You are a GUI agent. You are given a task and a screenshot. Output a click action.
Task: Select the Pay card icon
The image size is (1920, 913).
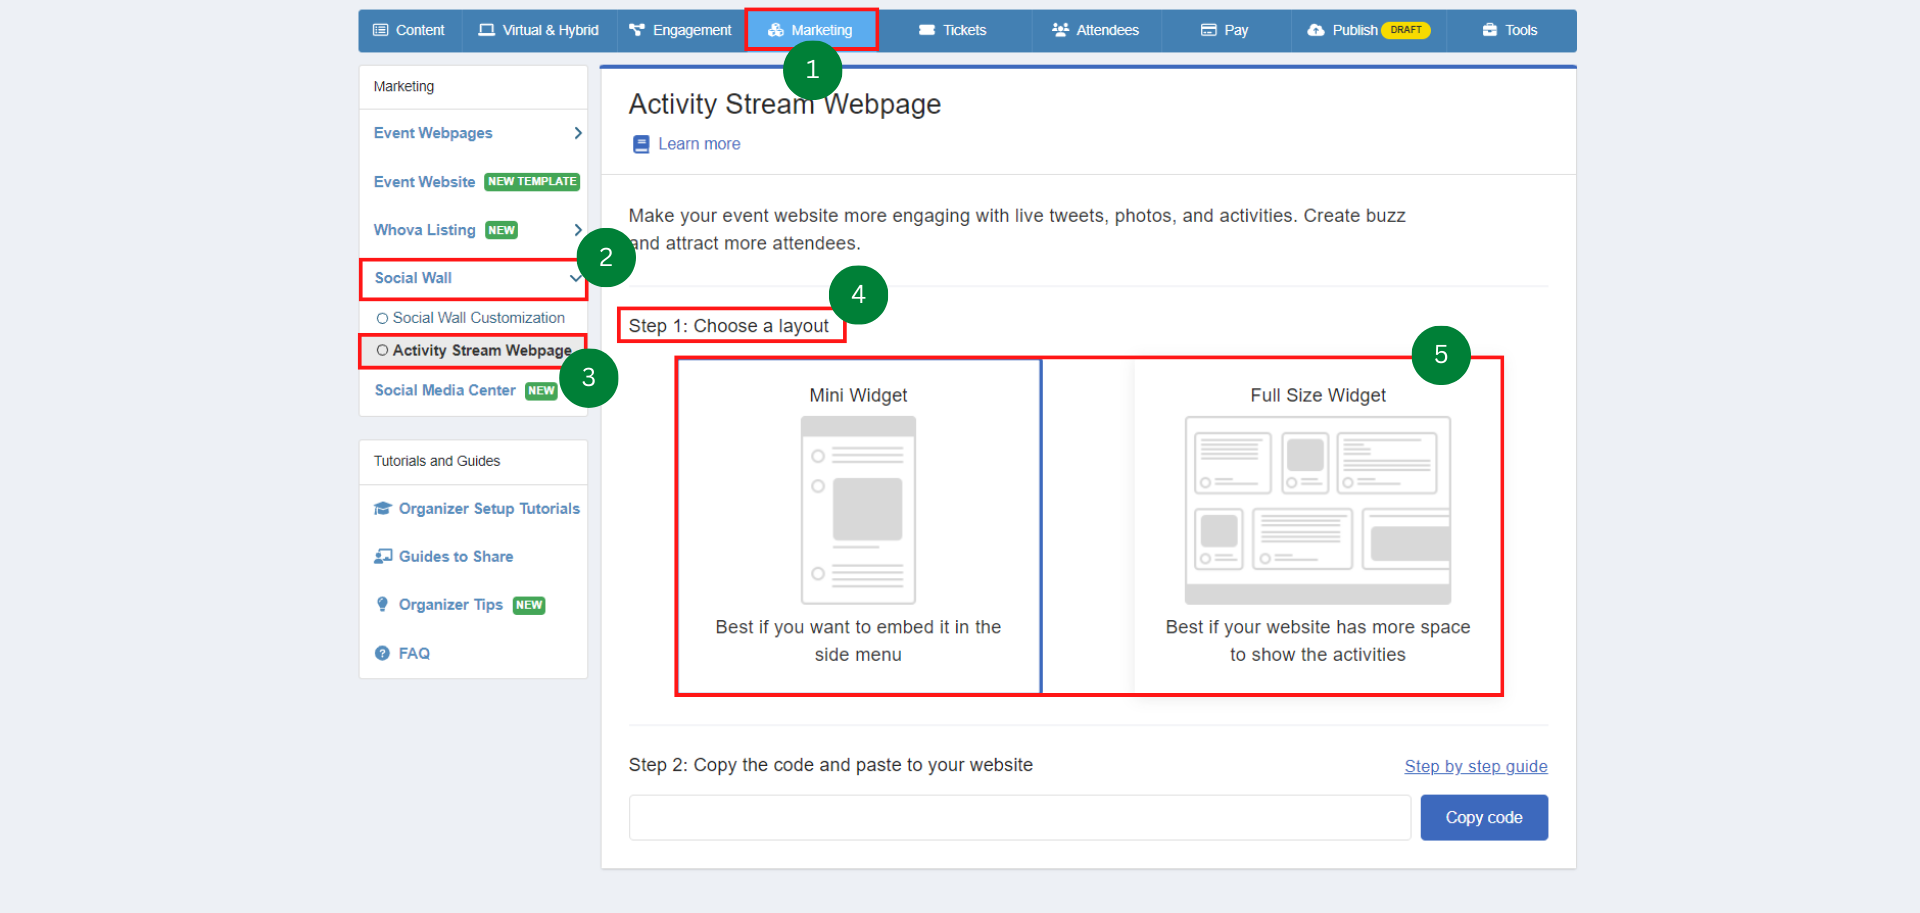pos(1206,30)
